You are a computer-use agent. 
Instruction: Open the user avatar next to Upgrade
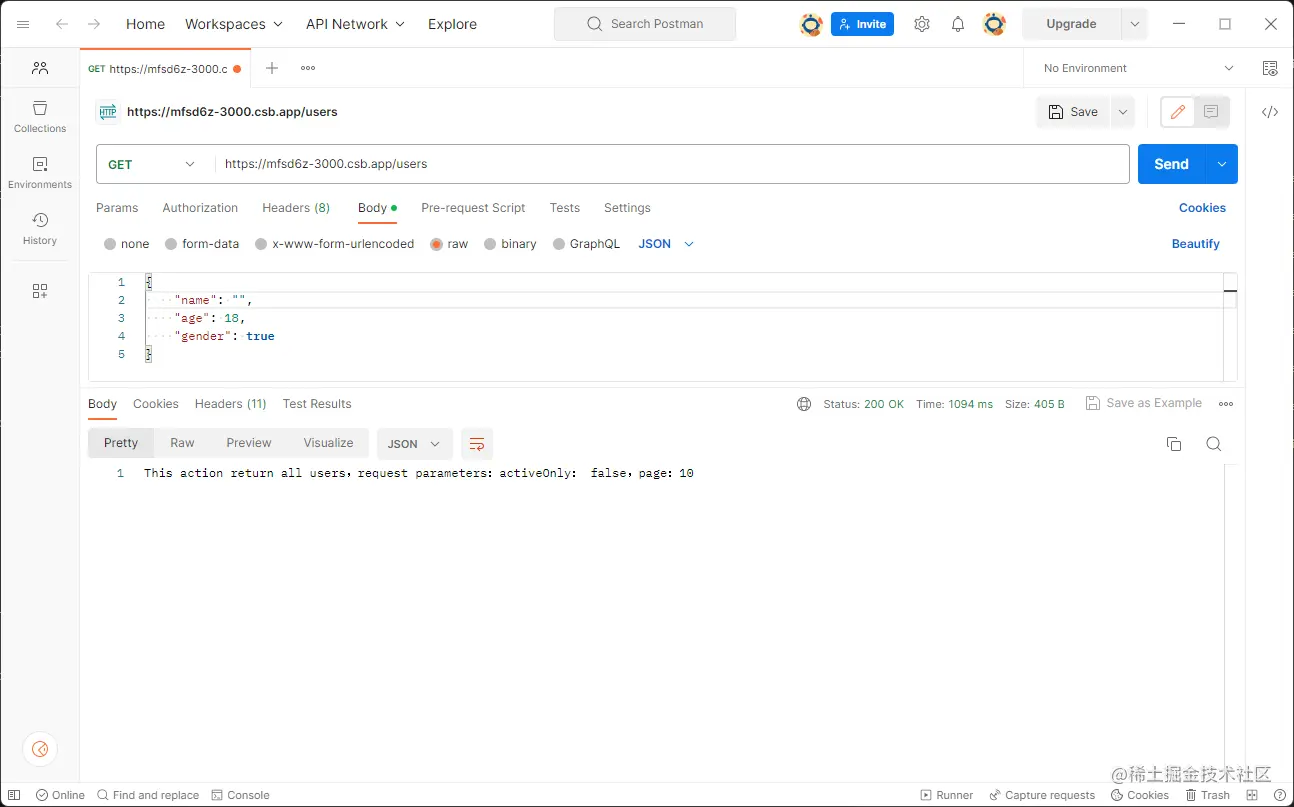coord(994,24)
